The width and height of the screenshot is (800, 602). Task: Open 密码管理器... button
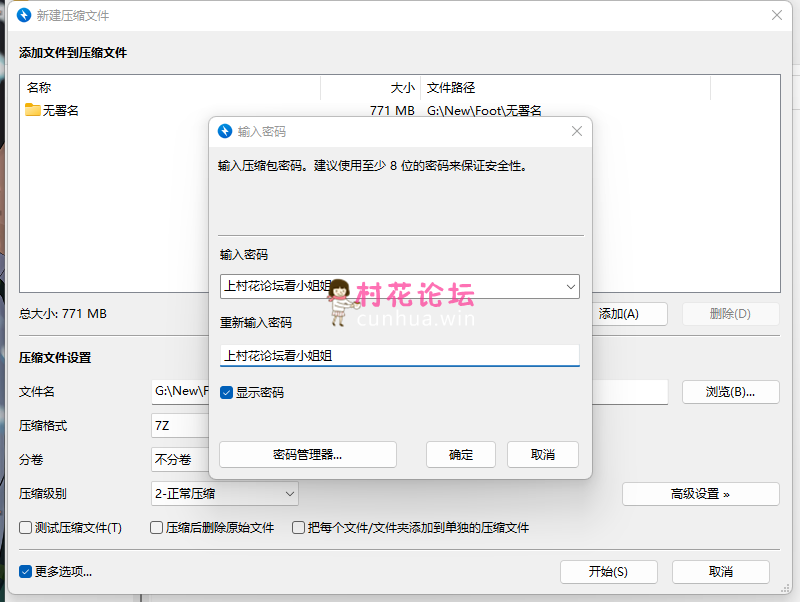coord(308,454)
